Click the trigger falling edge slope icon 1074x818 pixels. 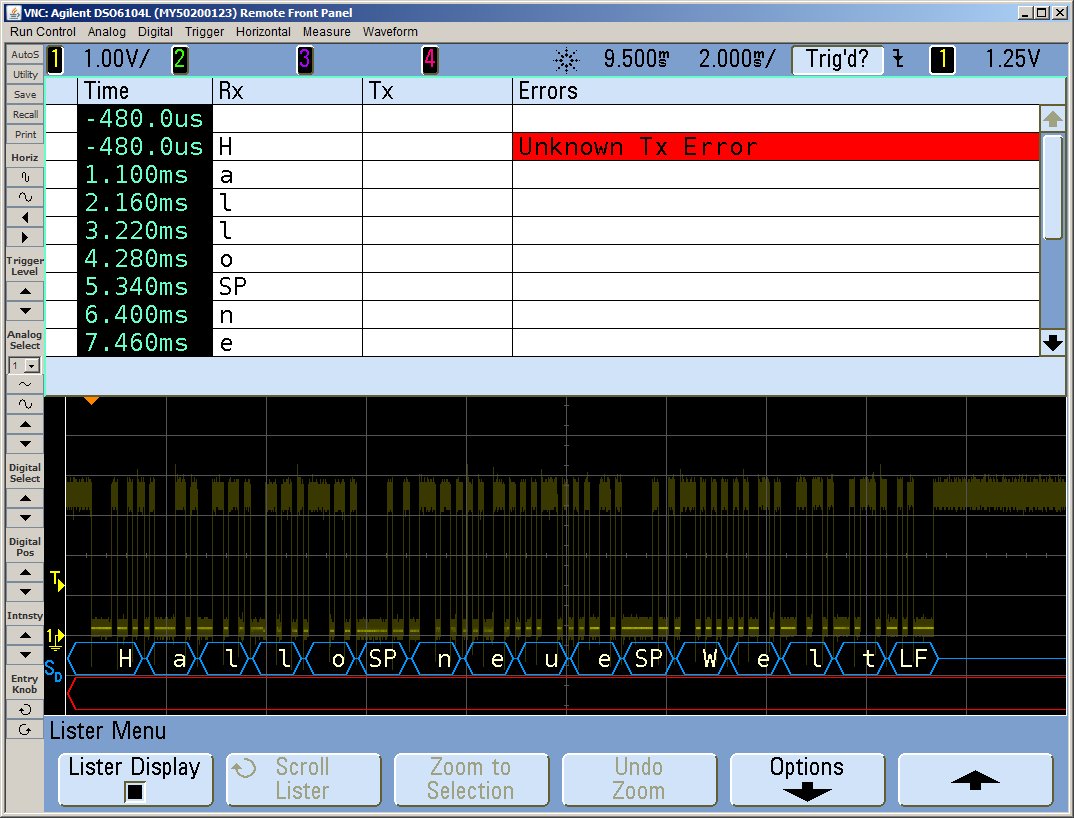click(898, 60)
